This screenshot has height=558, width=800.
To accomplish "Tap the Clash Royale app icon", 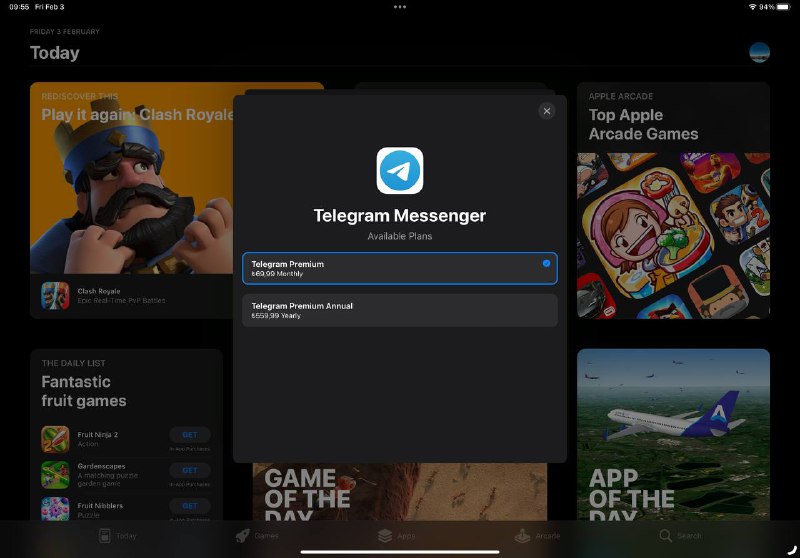I will (55, 296).
